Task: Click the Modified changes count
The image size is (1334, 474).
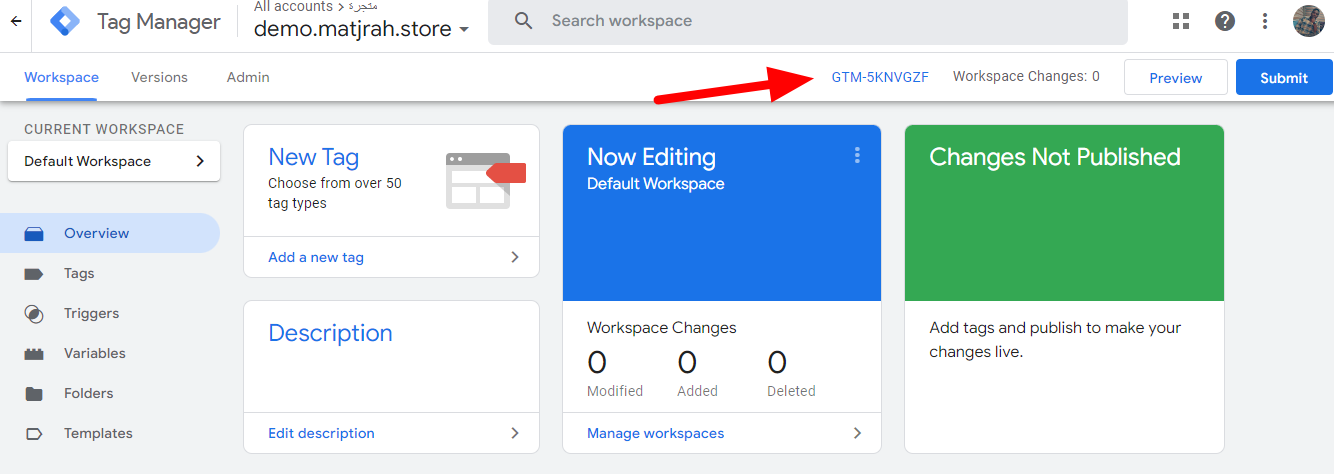Action: [x=597, y=362]
